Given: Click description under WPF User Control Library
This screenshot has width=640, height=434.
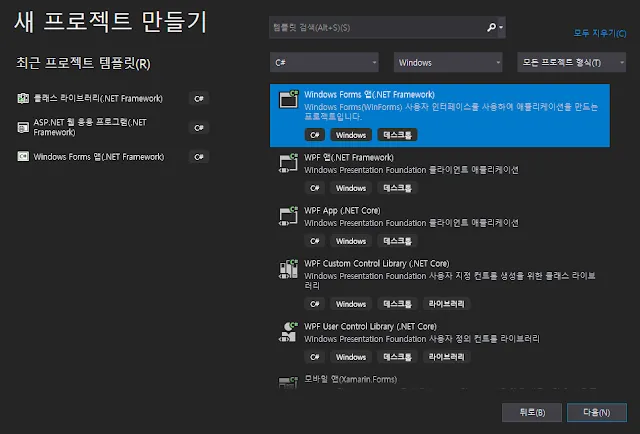Looking at the screenshot, I should click(x=422, y=339).
